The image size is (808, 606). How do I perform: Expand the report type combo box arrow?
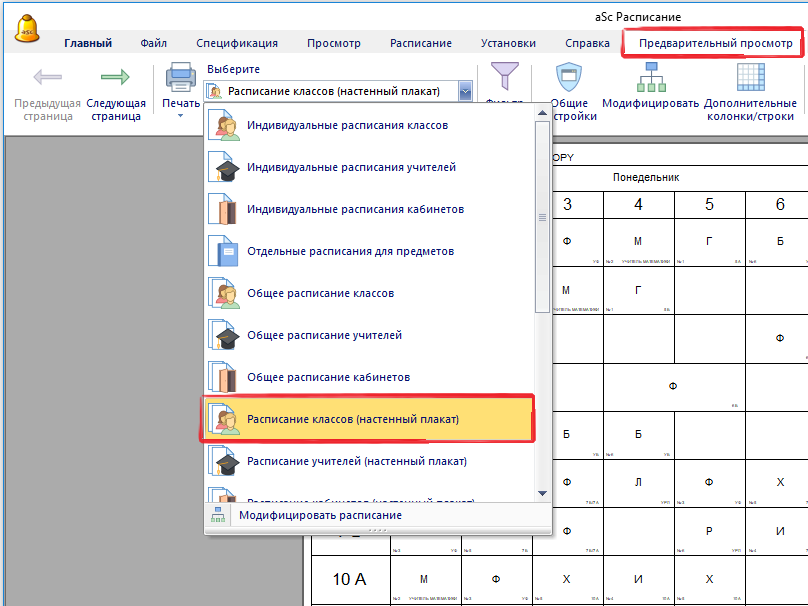[x=465, y=91]
